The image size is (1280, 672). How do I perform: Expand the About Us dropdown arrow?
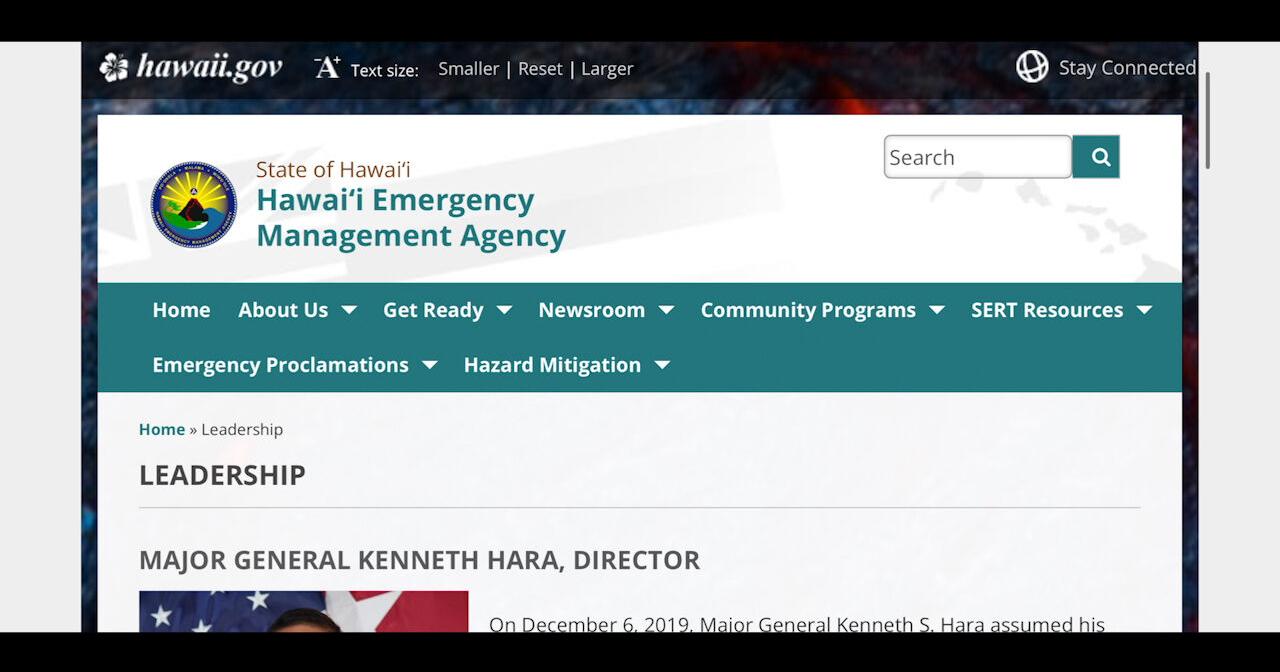pos(349,310)
